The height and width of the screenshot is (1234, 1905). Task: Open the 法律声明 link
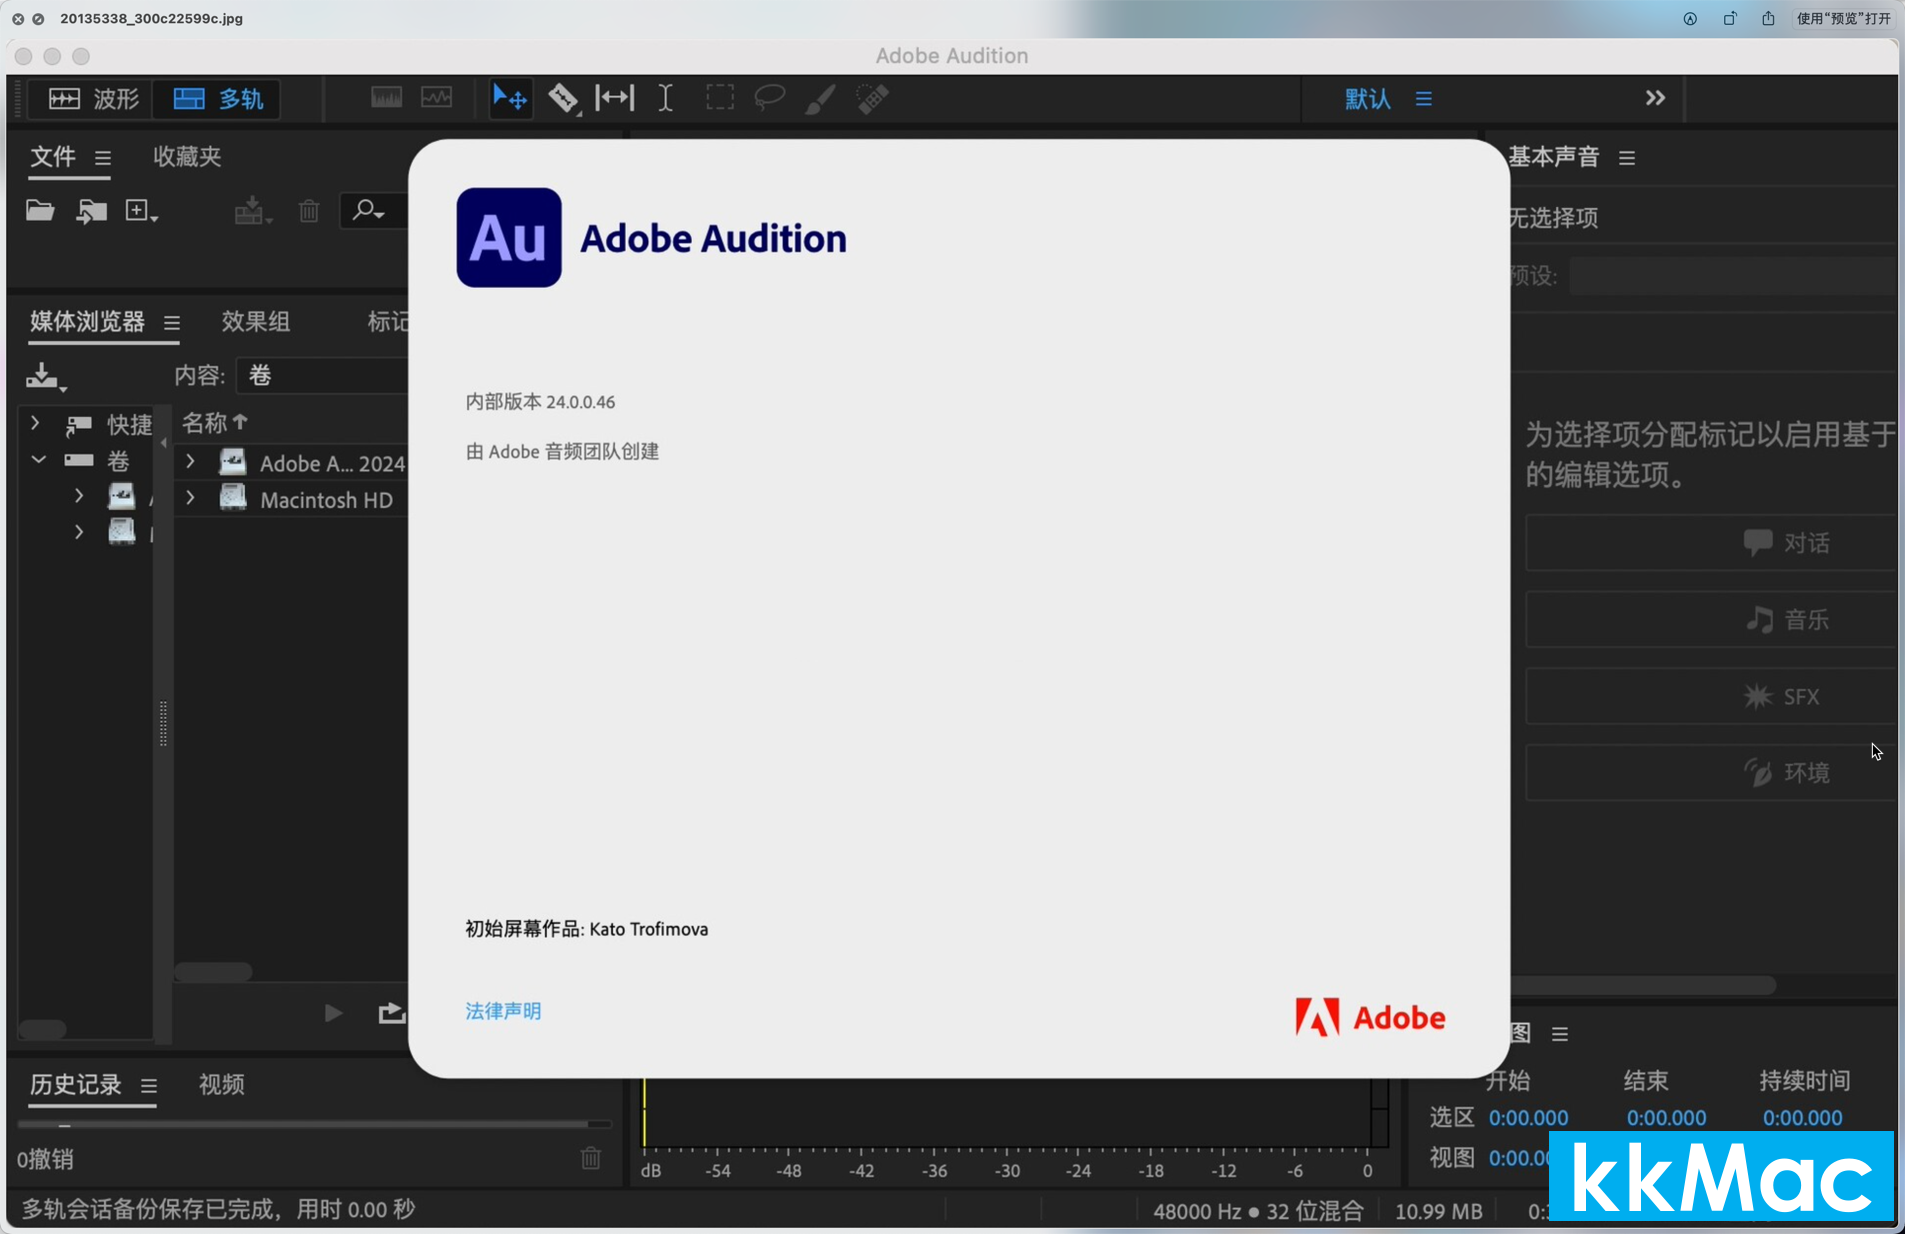point(503,1011)
